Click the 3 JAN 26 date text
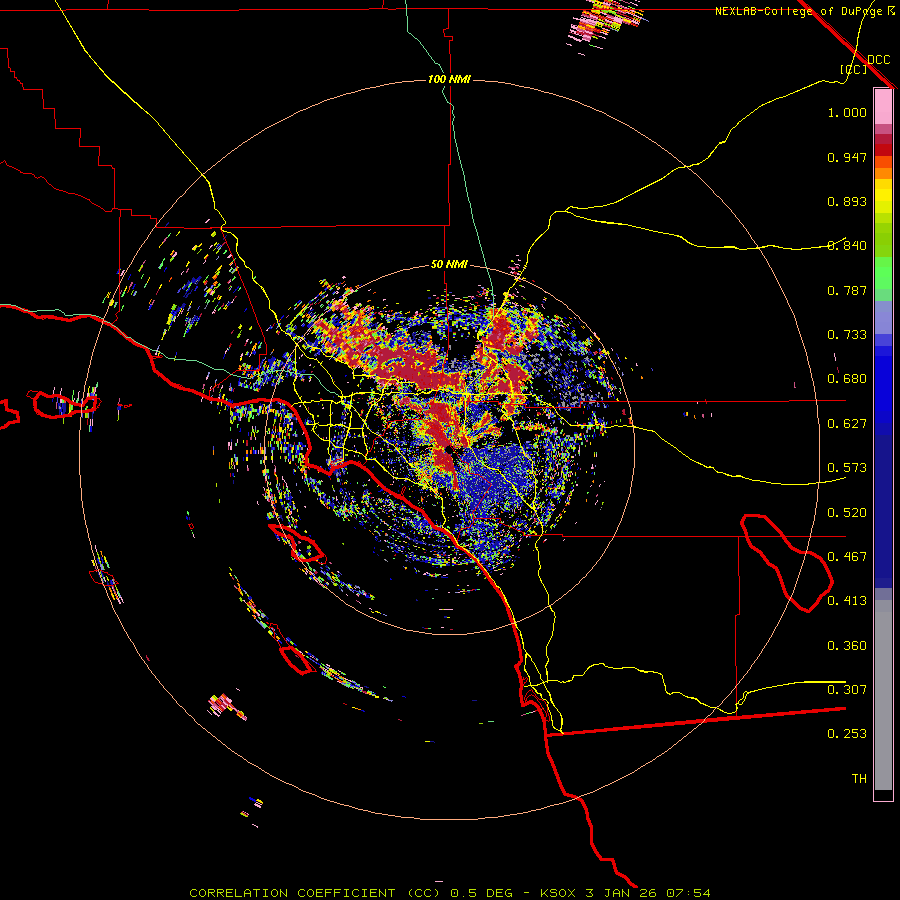This screenshot has height=900, width=900. [x=620, y=893]
